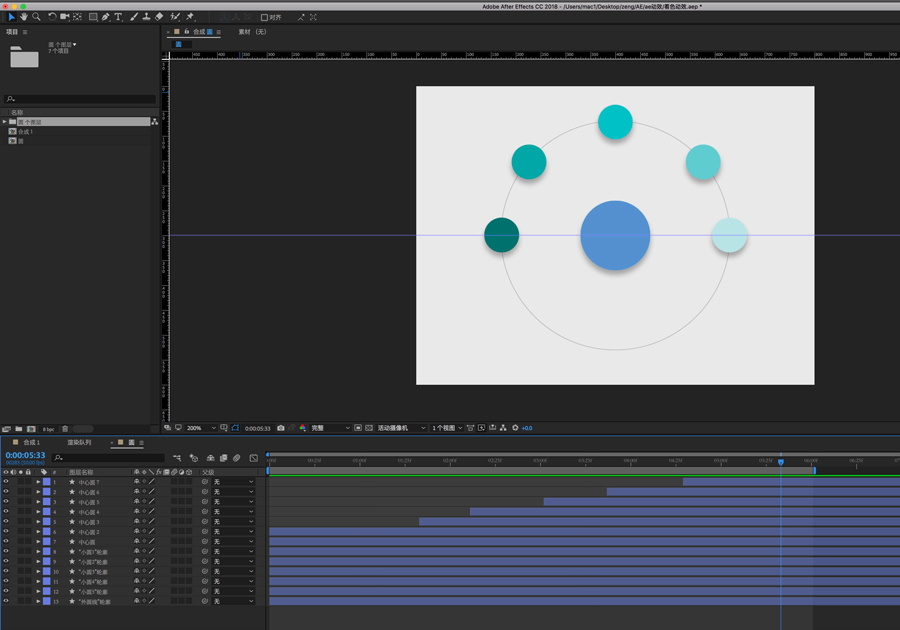The image size is (900, 630).
Task: Open the composition flowchart icon in viewer bar
Action: click(503, 428)
